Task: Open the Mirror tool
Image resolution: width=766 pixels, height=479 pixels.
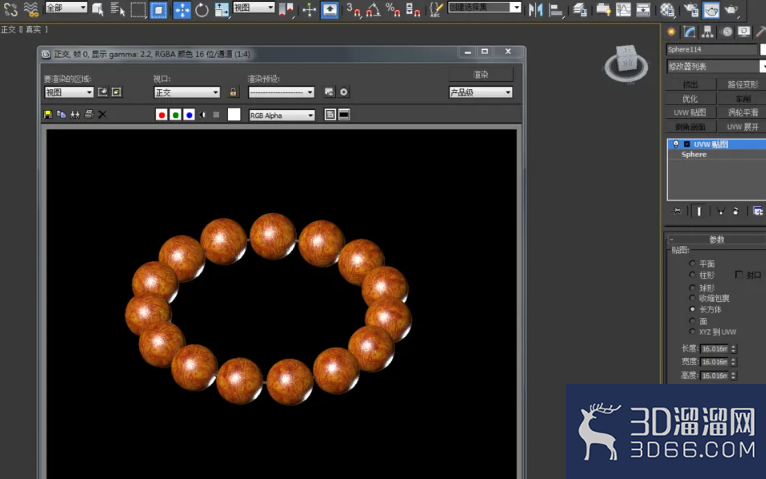Action: click(535, 10)
